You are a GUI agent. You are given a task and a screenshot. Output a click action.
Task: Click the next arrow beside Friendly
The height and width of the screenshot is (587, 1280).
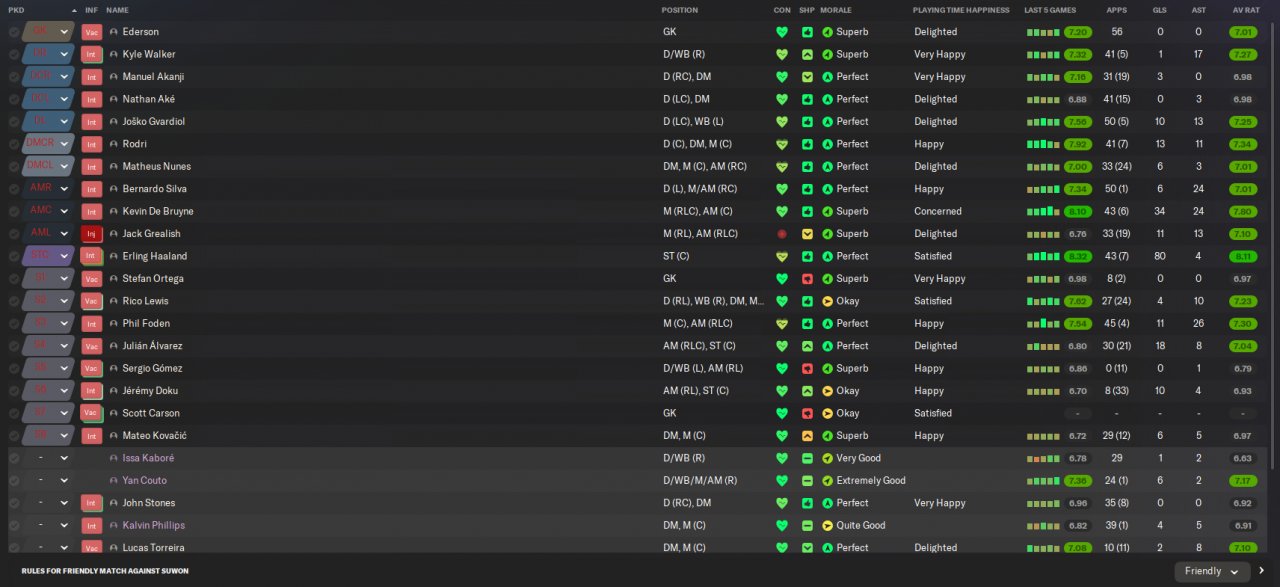(1264, 571)
